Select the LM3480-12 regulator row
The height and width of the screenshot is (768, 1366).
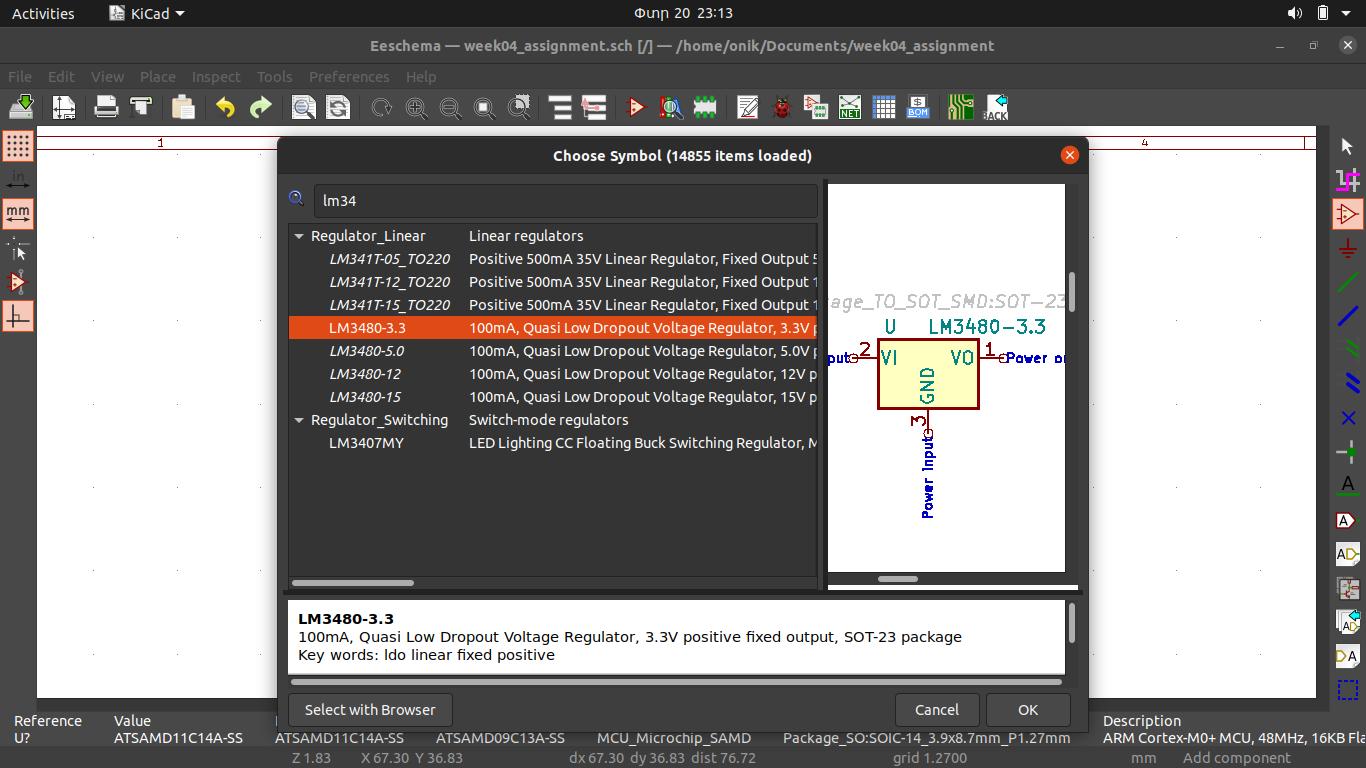pyautogui.click(x=553, y=374)
